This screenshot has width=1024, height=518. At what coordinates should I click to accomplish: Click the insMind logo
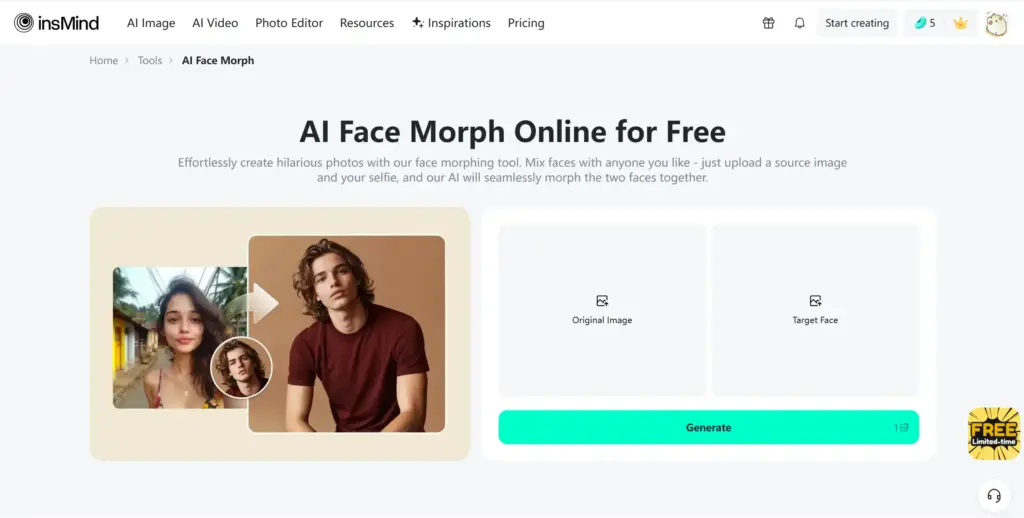pos(56,23)
